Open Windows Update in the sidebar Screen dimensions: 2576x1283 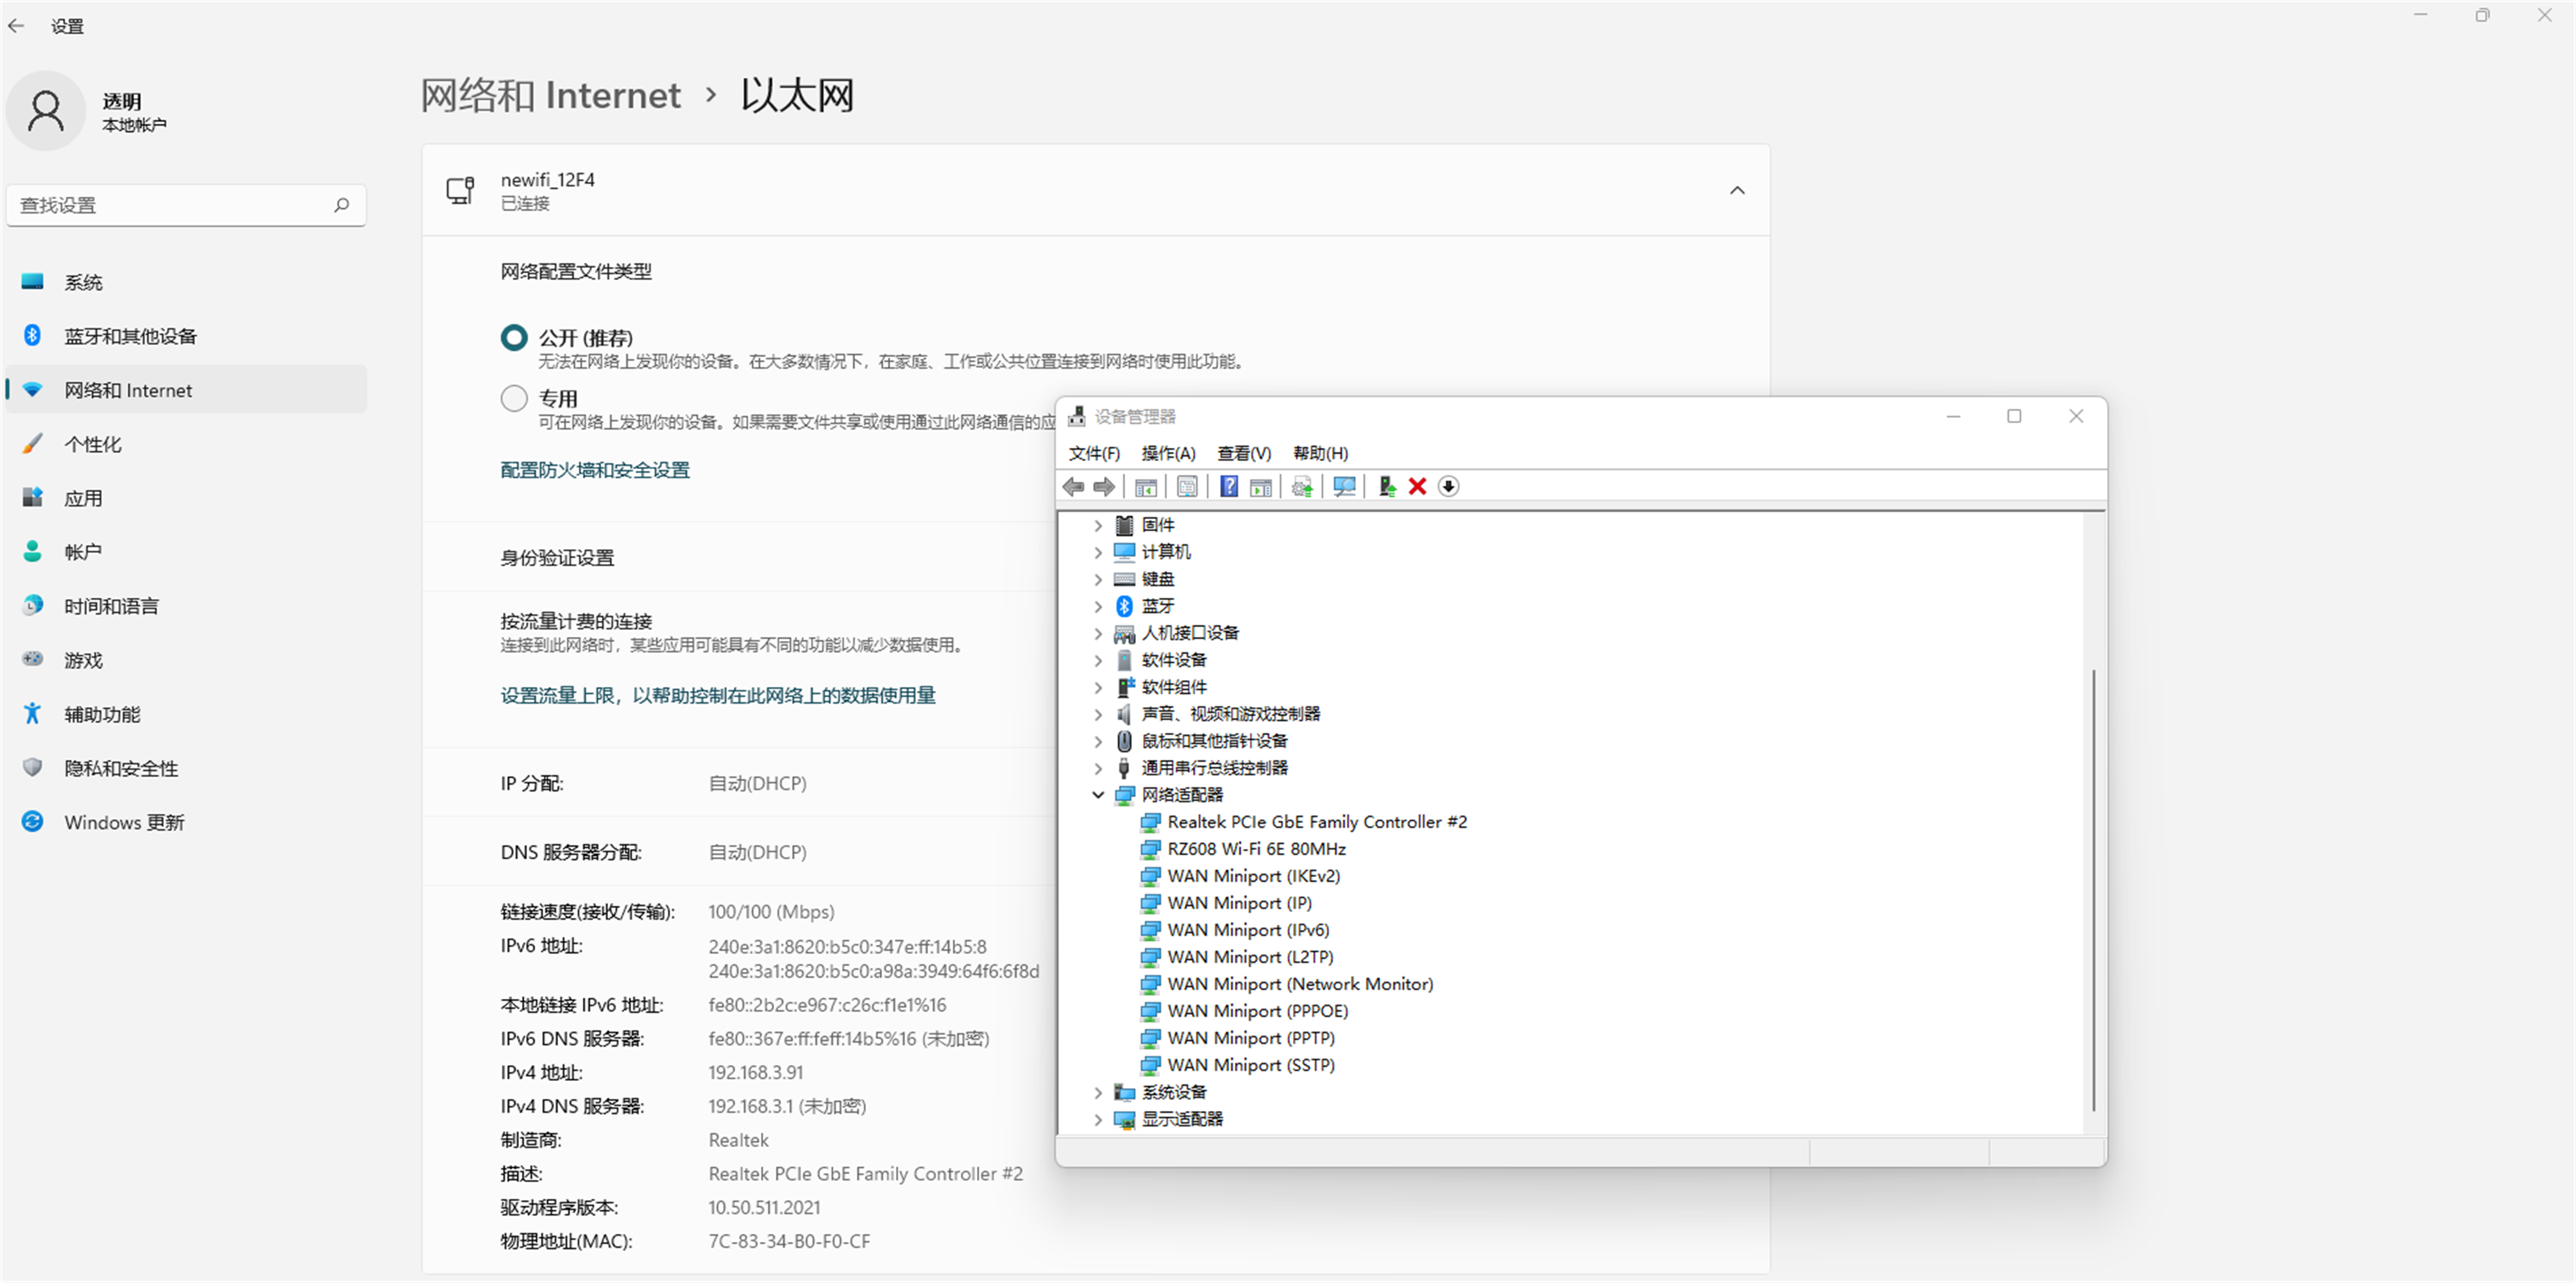186,822
